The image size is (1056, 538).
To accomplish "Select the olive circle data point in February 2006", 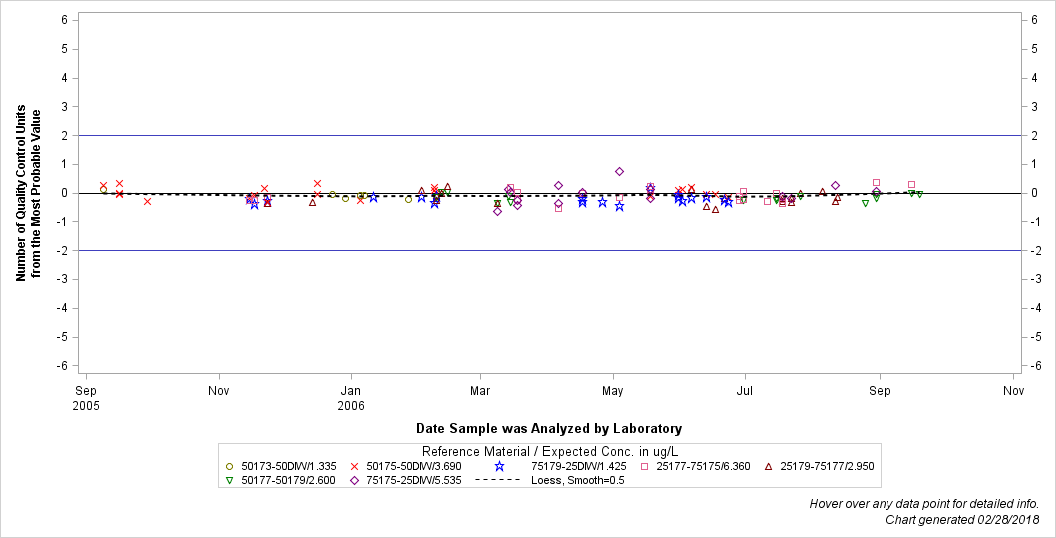I will click(408, 199).
